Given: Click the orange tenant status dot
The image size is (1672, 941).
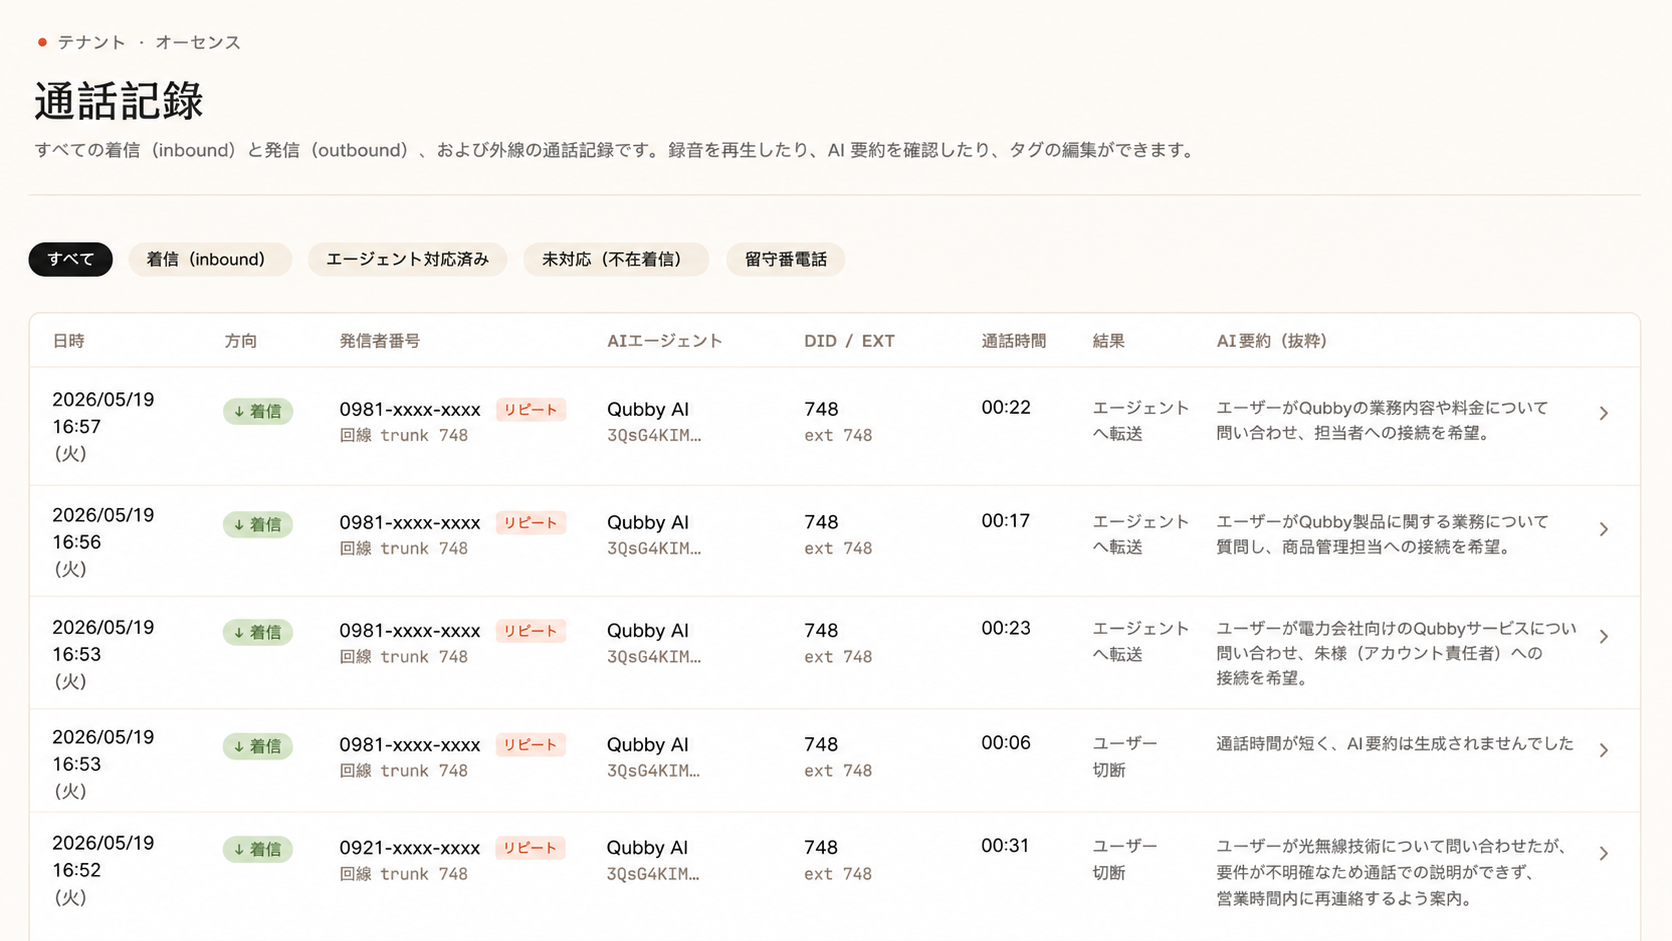Looking at the screenshot, I should coord(42,42).
